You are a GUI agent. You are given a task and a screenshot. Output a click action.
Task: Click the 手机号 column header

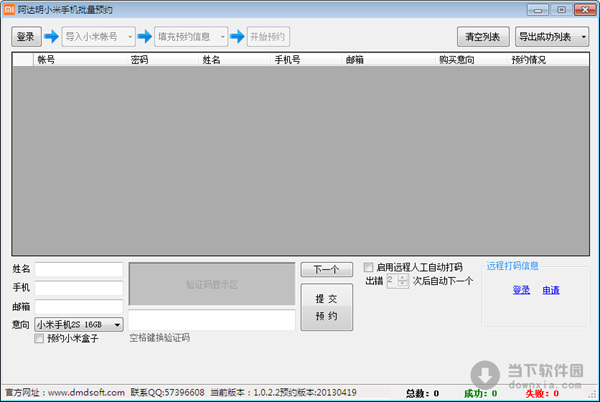pyautogui.click(x=306, y=60)
